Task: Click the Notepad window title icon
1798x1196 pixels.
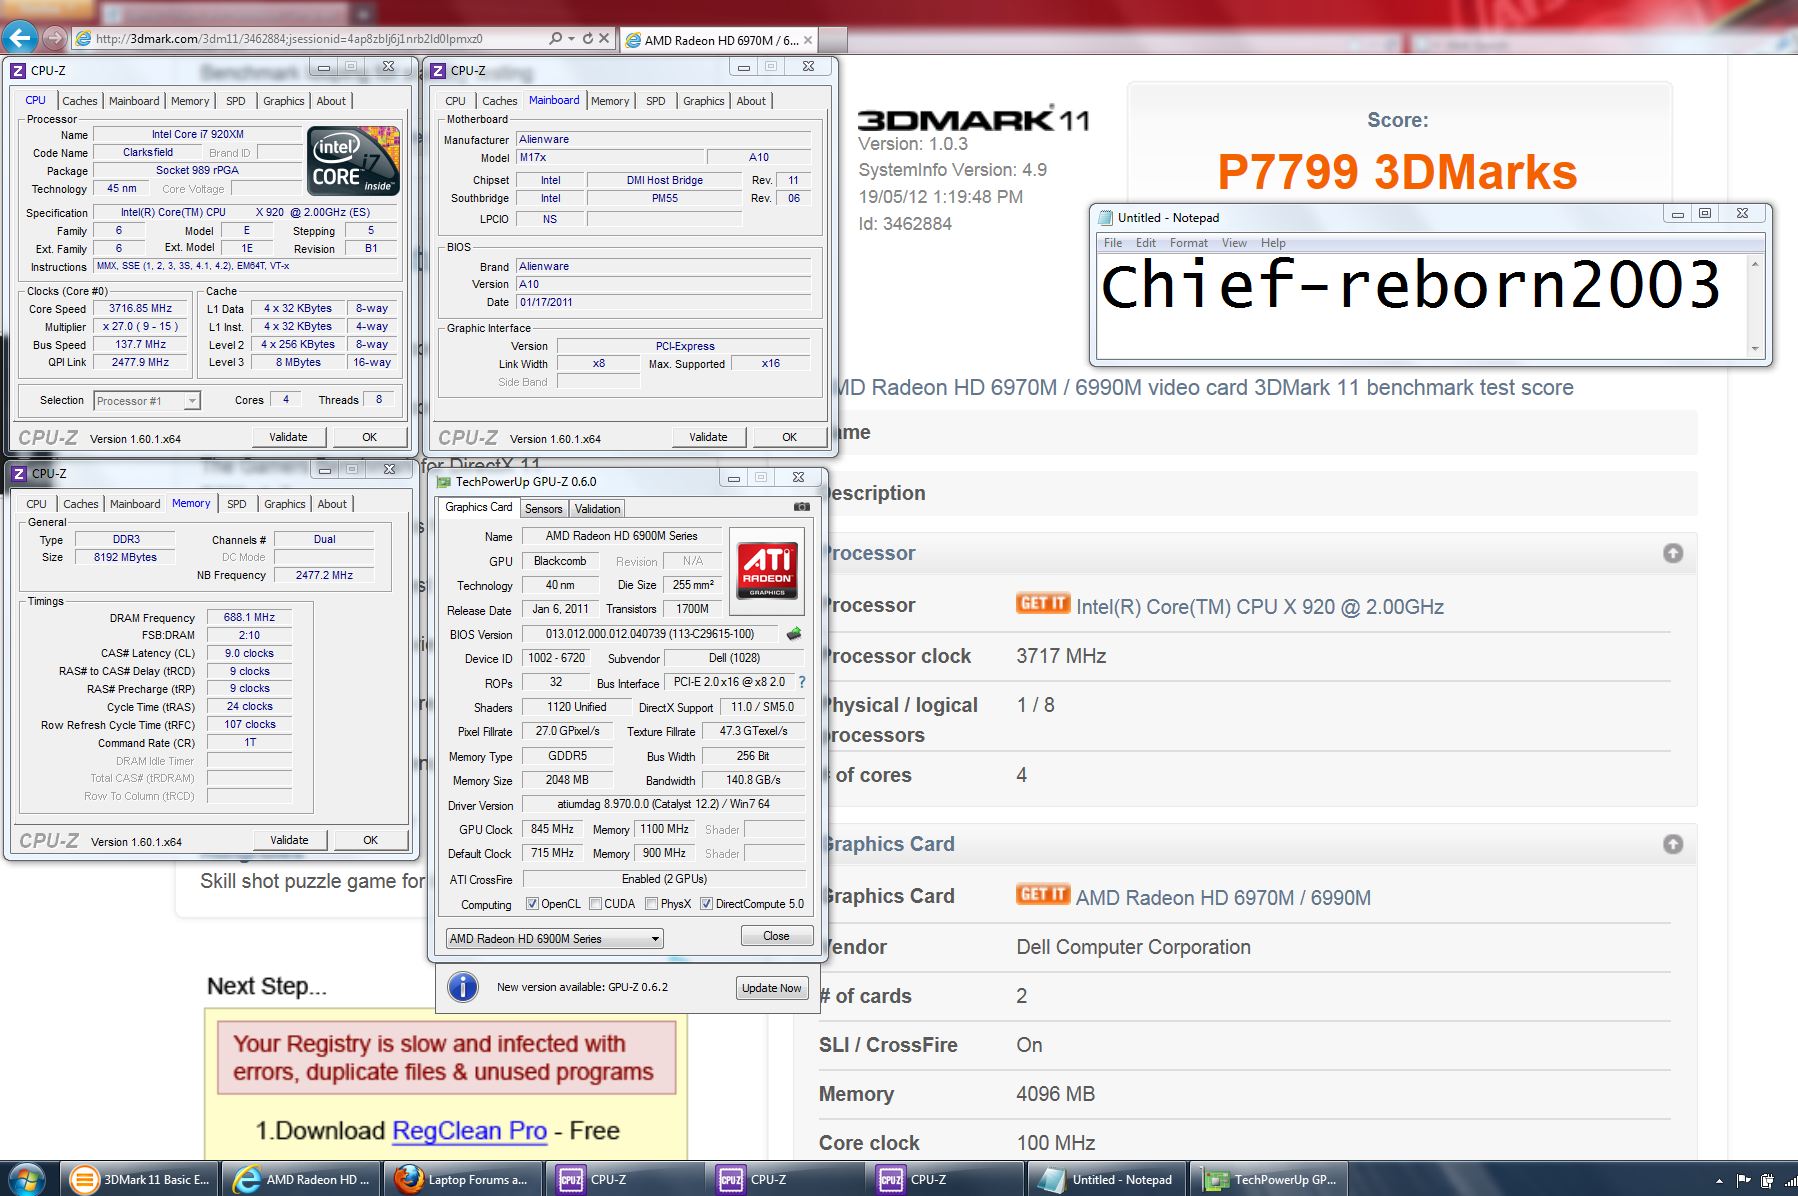Action: (1105, 218)
